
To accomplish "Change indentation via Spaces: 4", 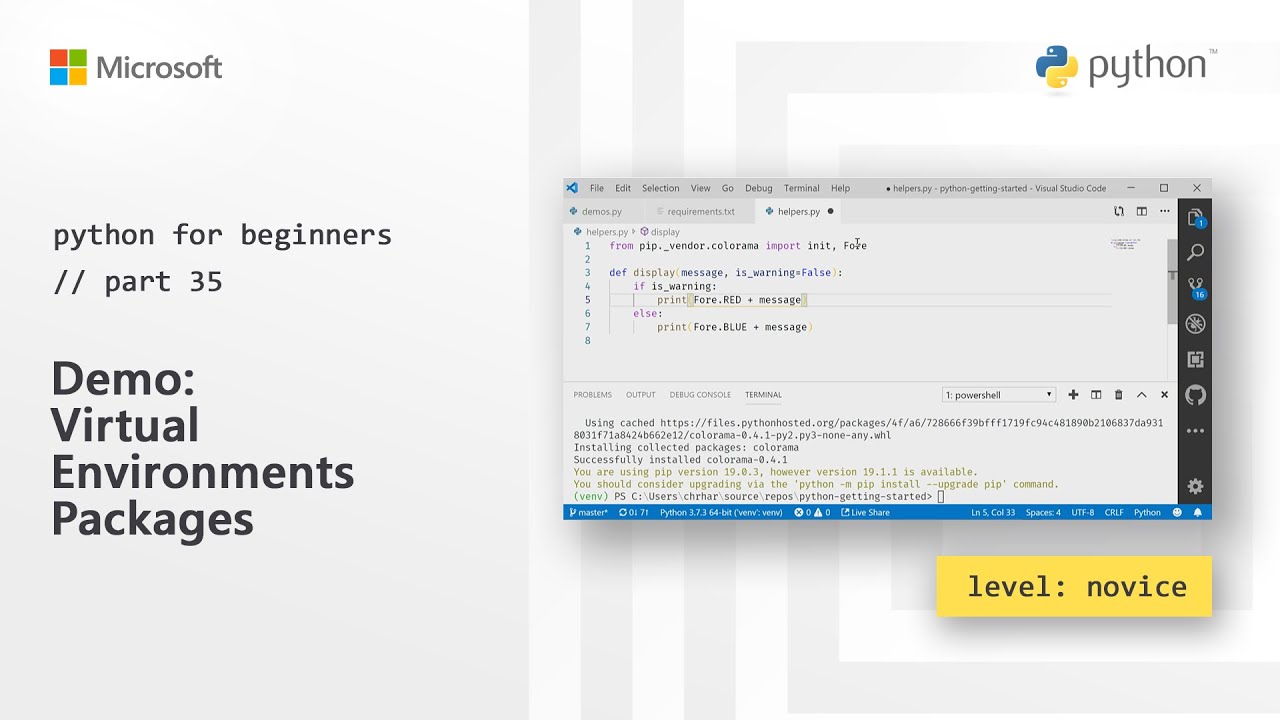I will coord(1043,512).
